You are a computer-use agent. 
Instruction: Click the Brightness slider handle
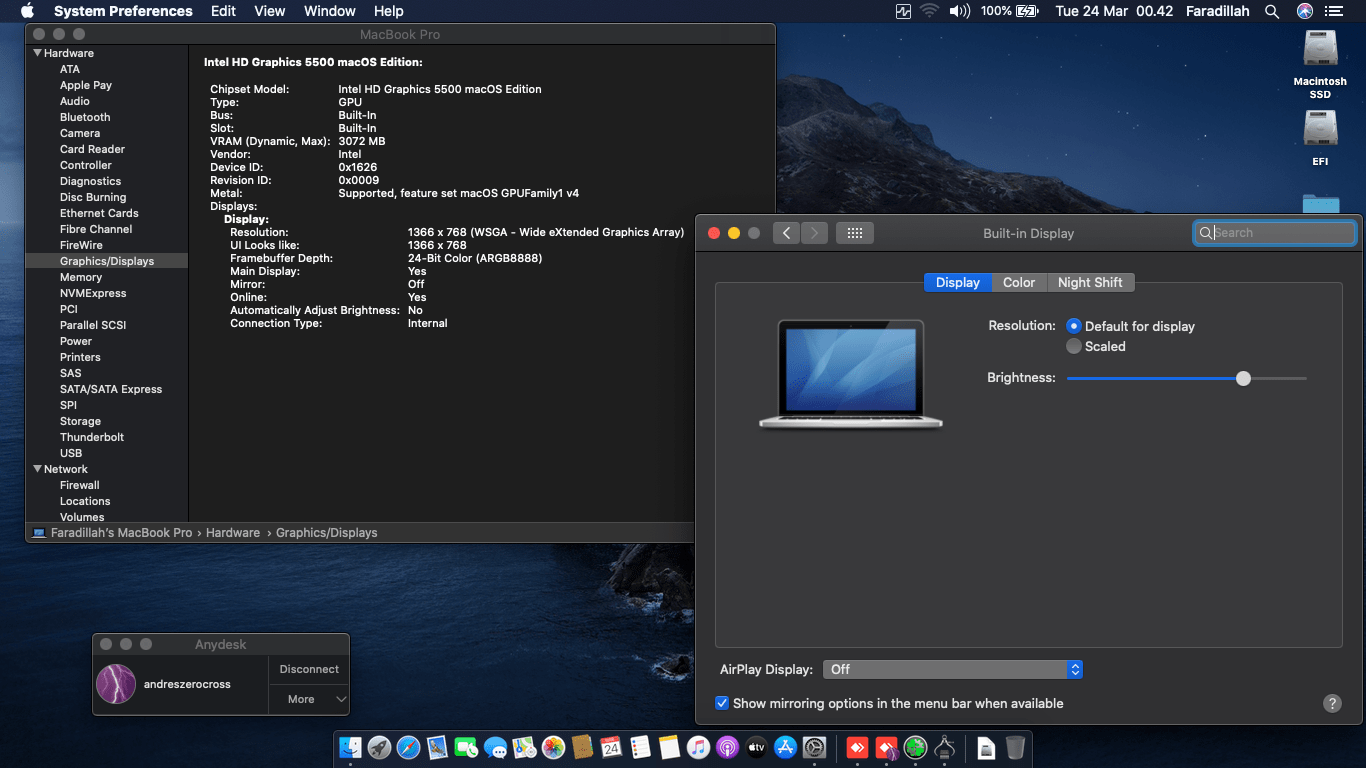[x=1243, y=378]
